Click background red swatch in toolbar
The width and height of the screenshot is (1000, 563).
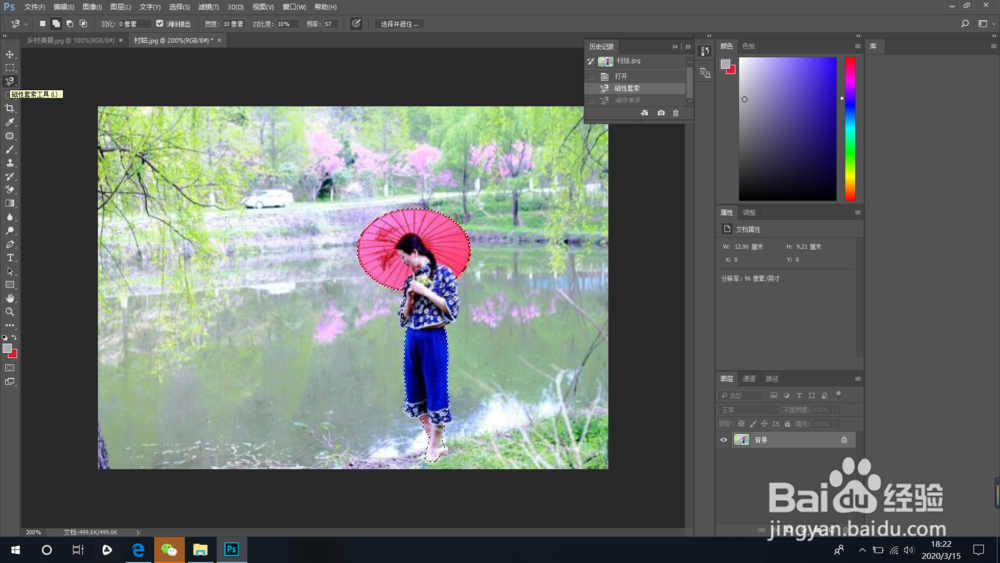click(x=13, y=354)
